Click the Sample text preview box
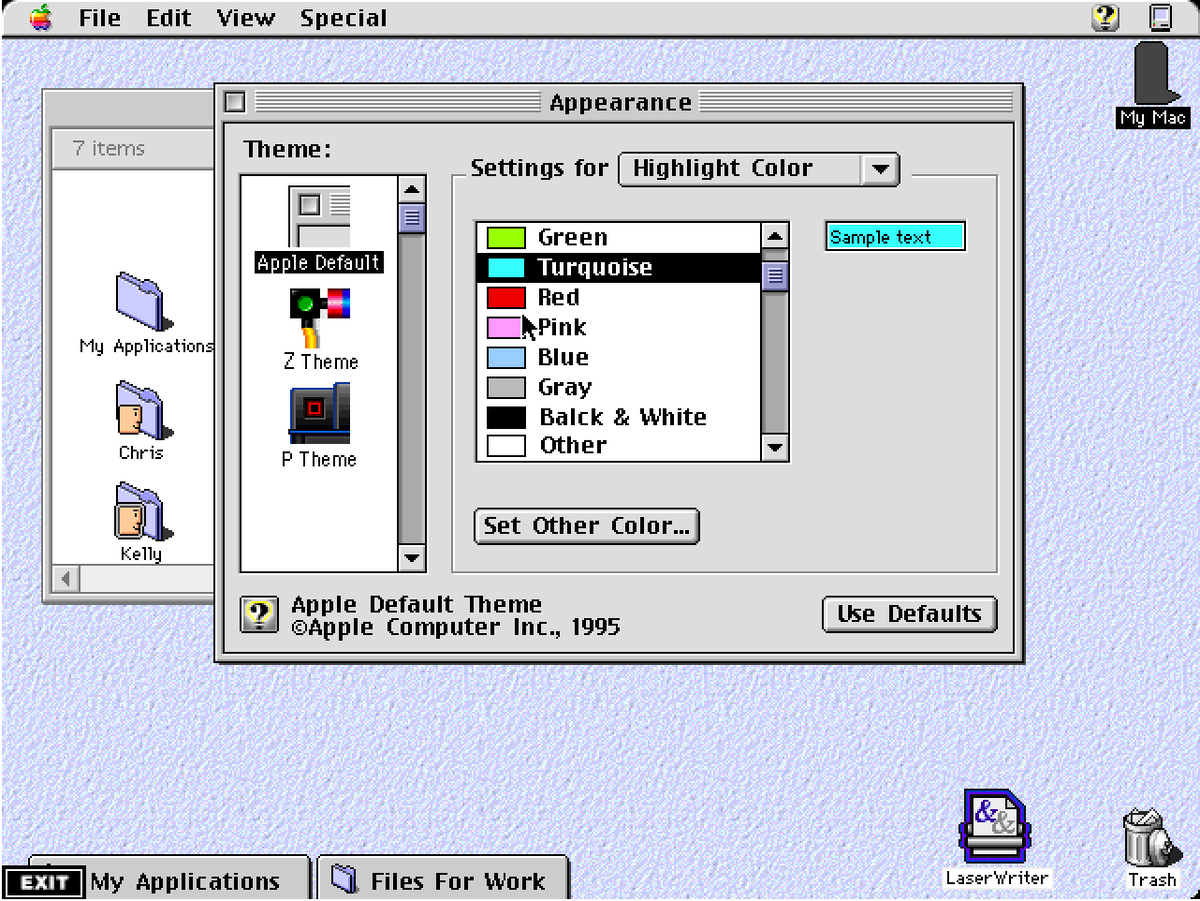The image size is (1200, 901). point(895,237)
